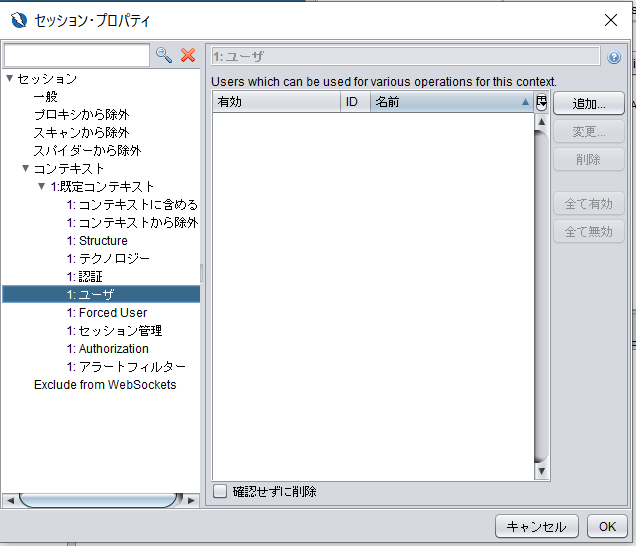The image size is (636, 546).
Task: Select スパイダーから除外 in the tree
Action: [x=87, y=150]
